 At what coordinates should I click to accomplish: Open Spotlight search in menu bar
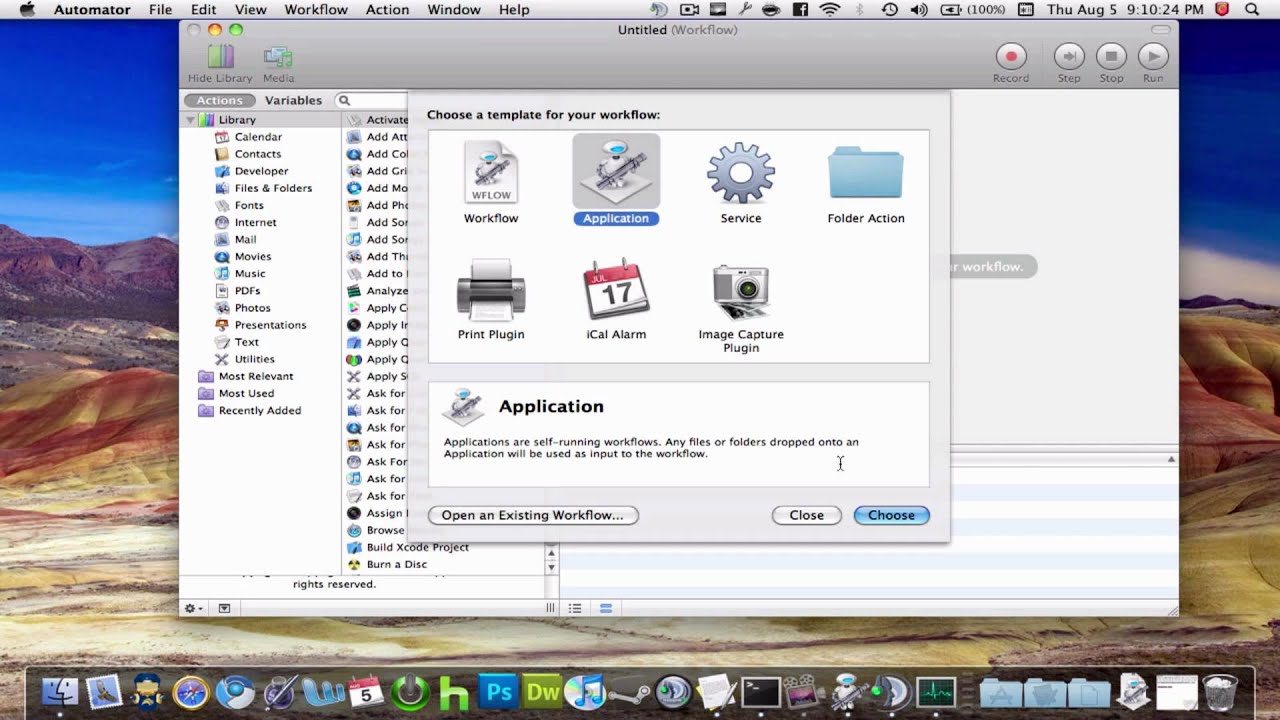[x=1251, y=10]
